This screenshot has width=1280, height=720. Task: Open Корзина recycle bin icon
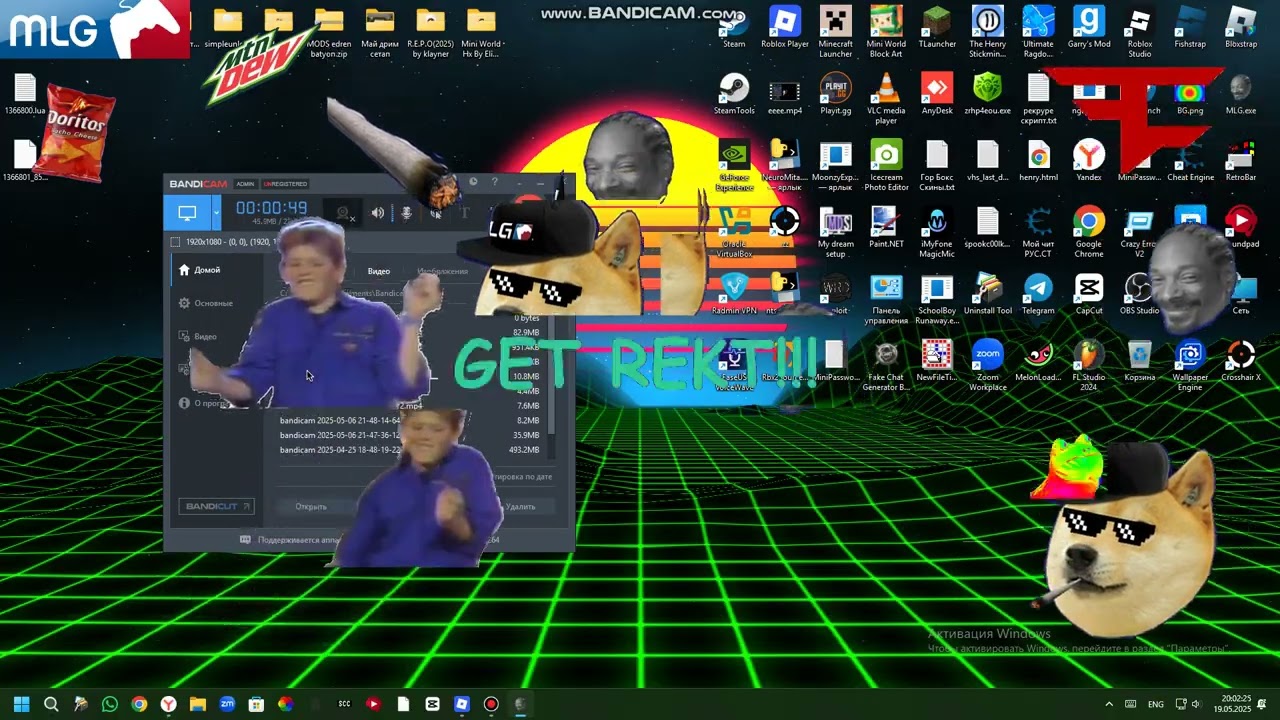click(1140, 362)
